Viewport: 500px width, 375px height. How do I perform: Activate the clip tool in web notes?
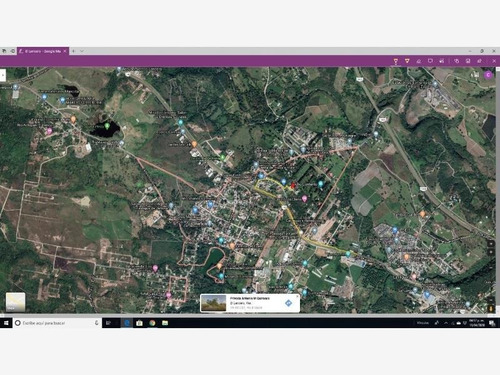(x=442, y=61)
